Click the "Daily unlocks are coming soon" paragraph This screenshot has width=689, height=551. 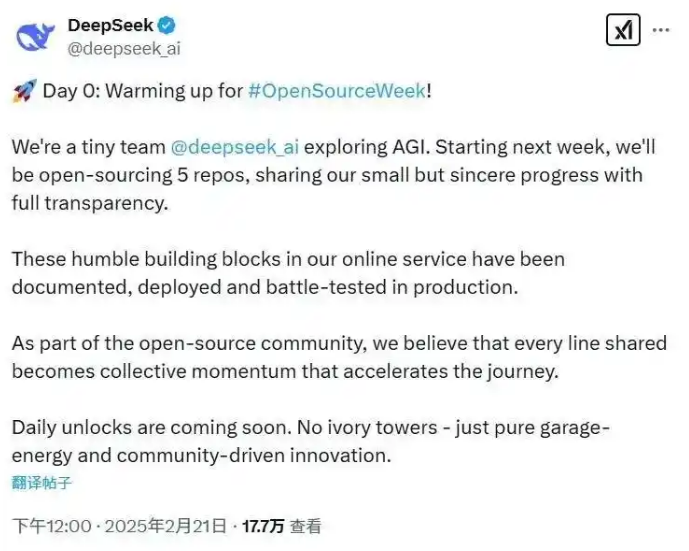click(x=311, y=441)
